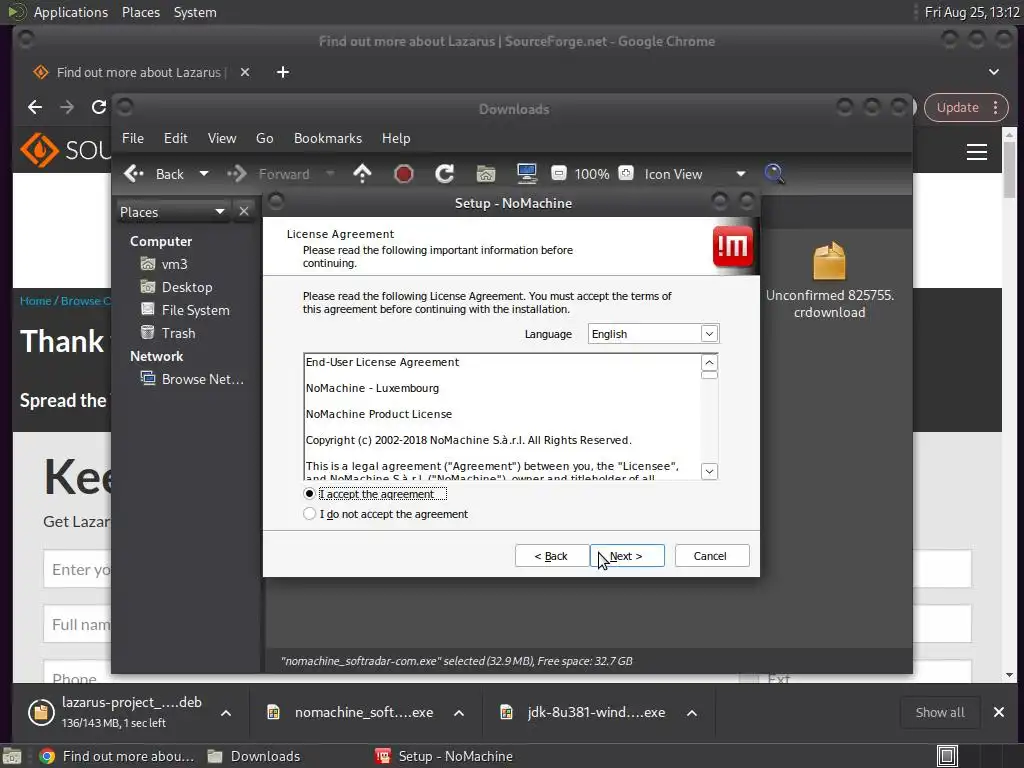Switch to Downloads window in taskbar
Screen dimensions: 1024x768
254,756
